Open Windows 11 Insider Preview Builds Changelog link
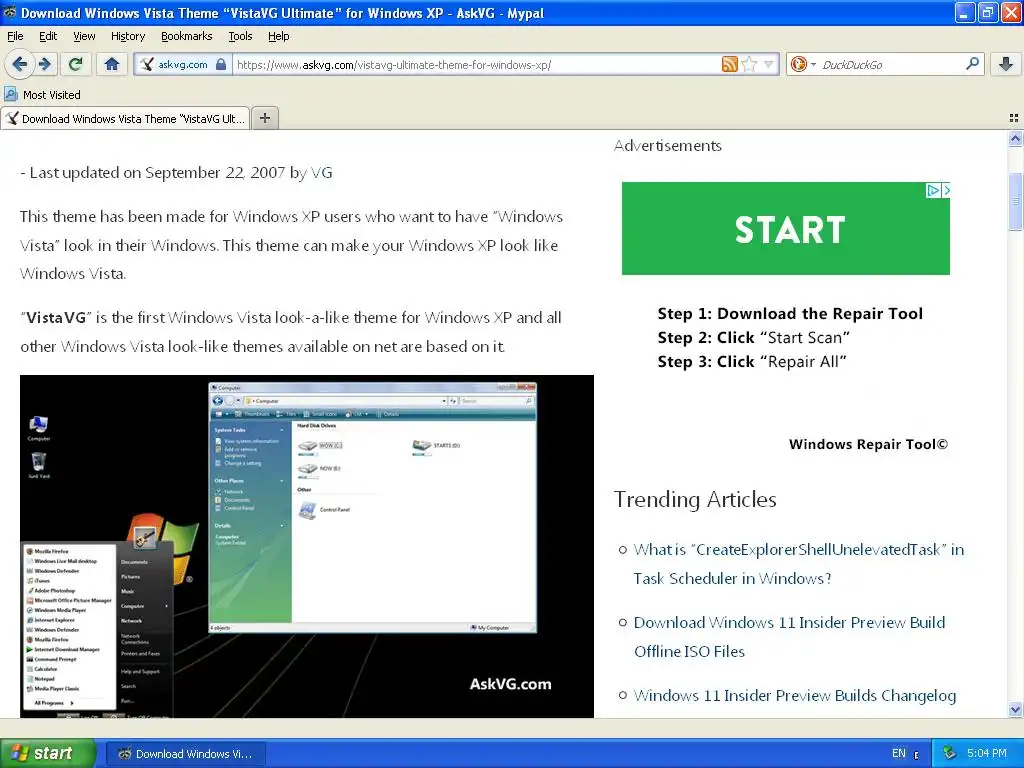1024x768 pixels. 795,696
